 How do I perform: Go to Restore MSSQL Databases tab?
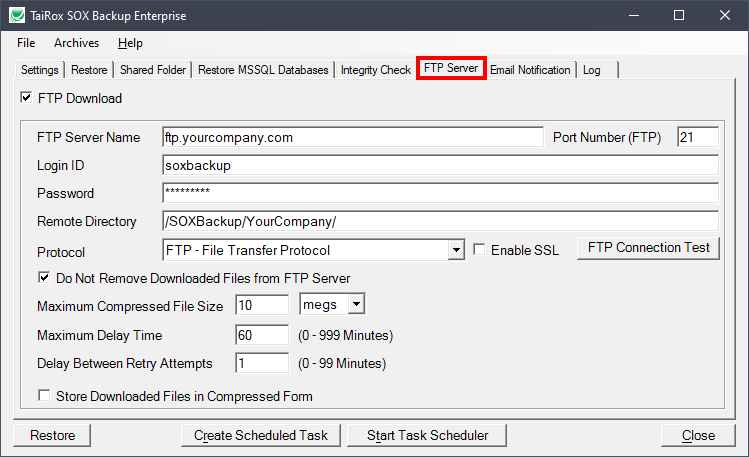[263, 70]
